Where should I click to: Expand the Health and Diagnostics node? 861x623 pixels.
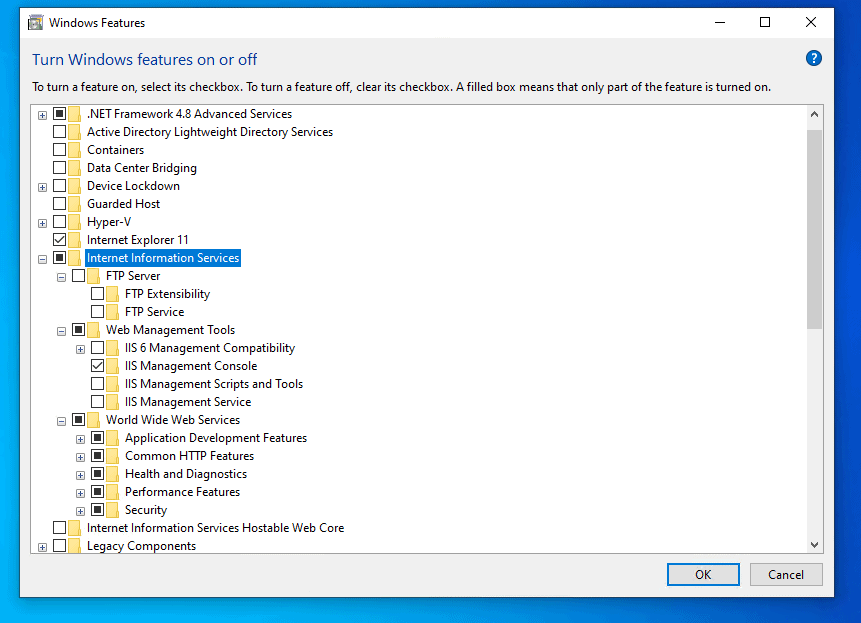click(80, 475)
